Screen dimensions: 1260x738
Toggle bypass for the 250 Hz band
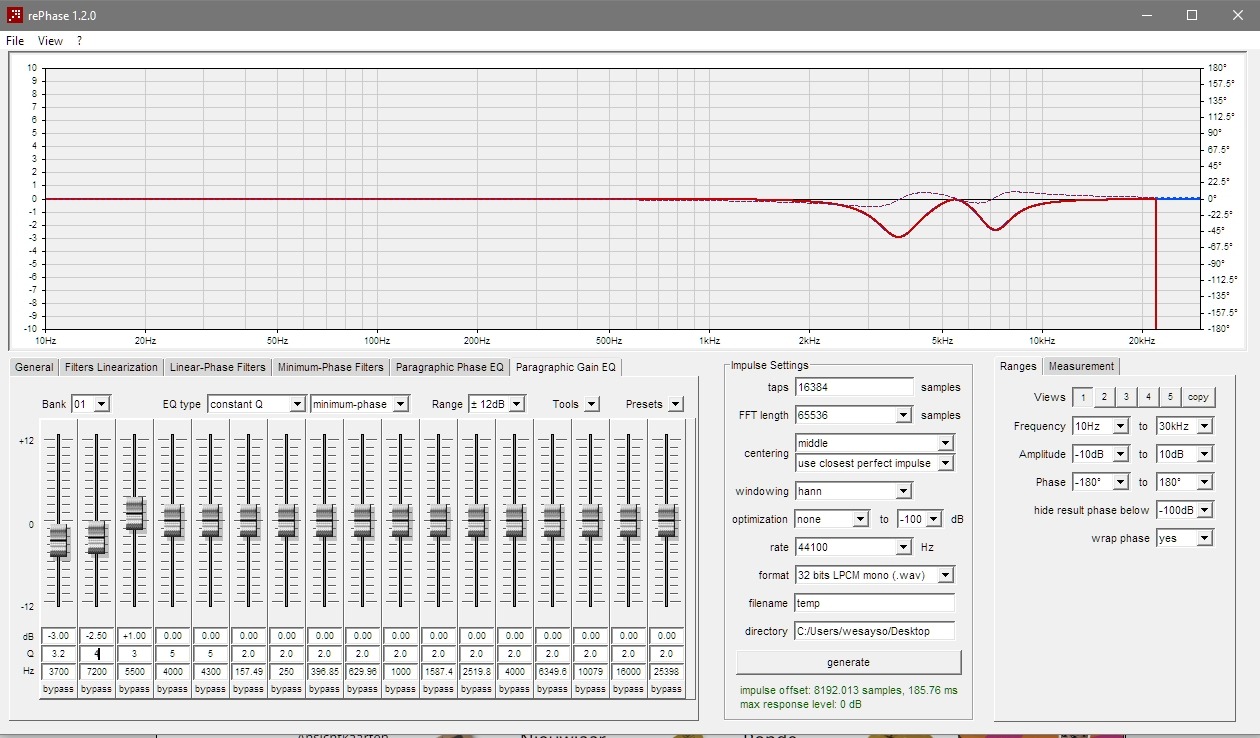click(x=286, y=689)
